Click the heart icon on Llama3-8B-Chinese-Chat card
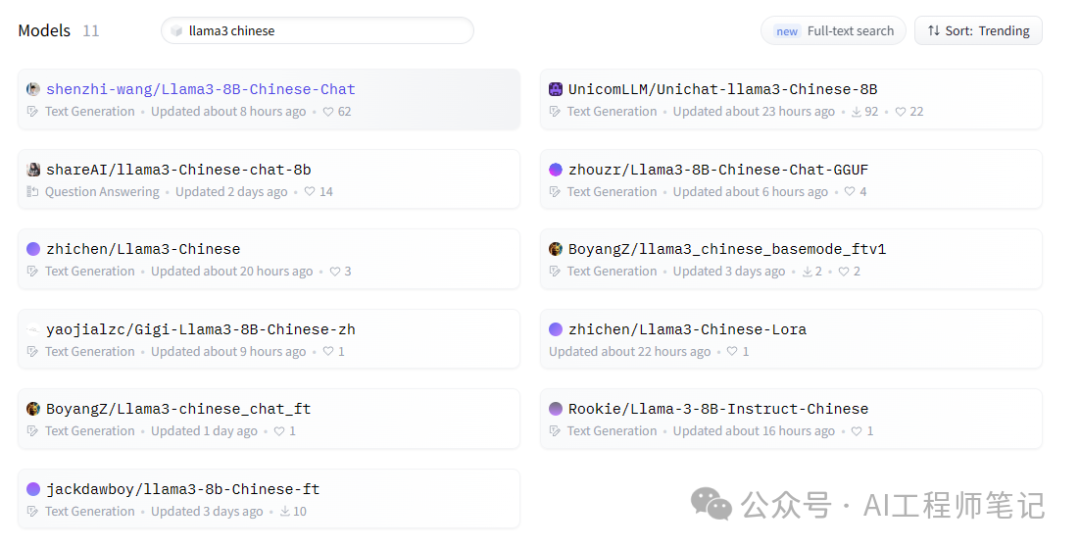Image resolution: width=1080 pixels, height=548 pixels. (x=328, y=112)
